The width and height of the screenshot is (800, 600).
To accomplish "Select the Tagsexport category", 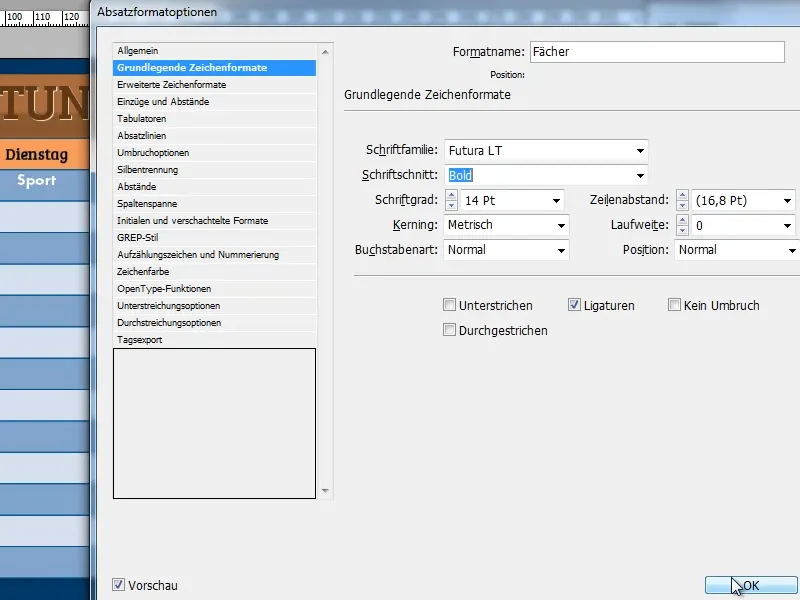I will pyautogui.click(x=214, y=340).
